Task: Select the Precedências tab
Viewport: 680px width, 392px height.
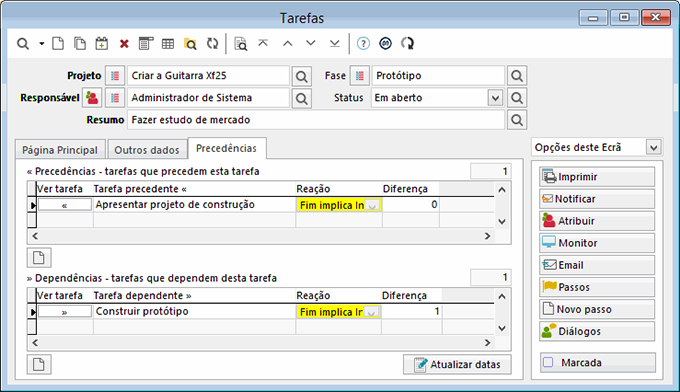Action: coord(226,148)
